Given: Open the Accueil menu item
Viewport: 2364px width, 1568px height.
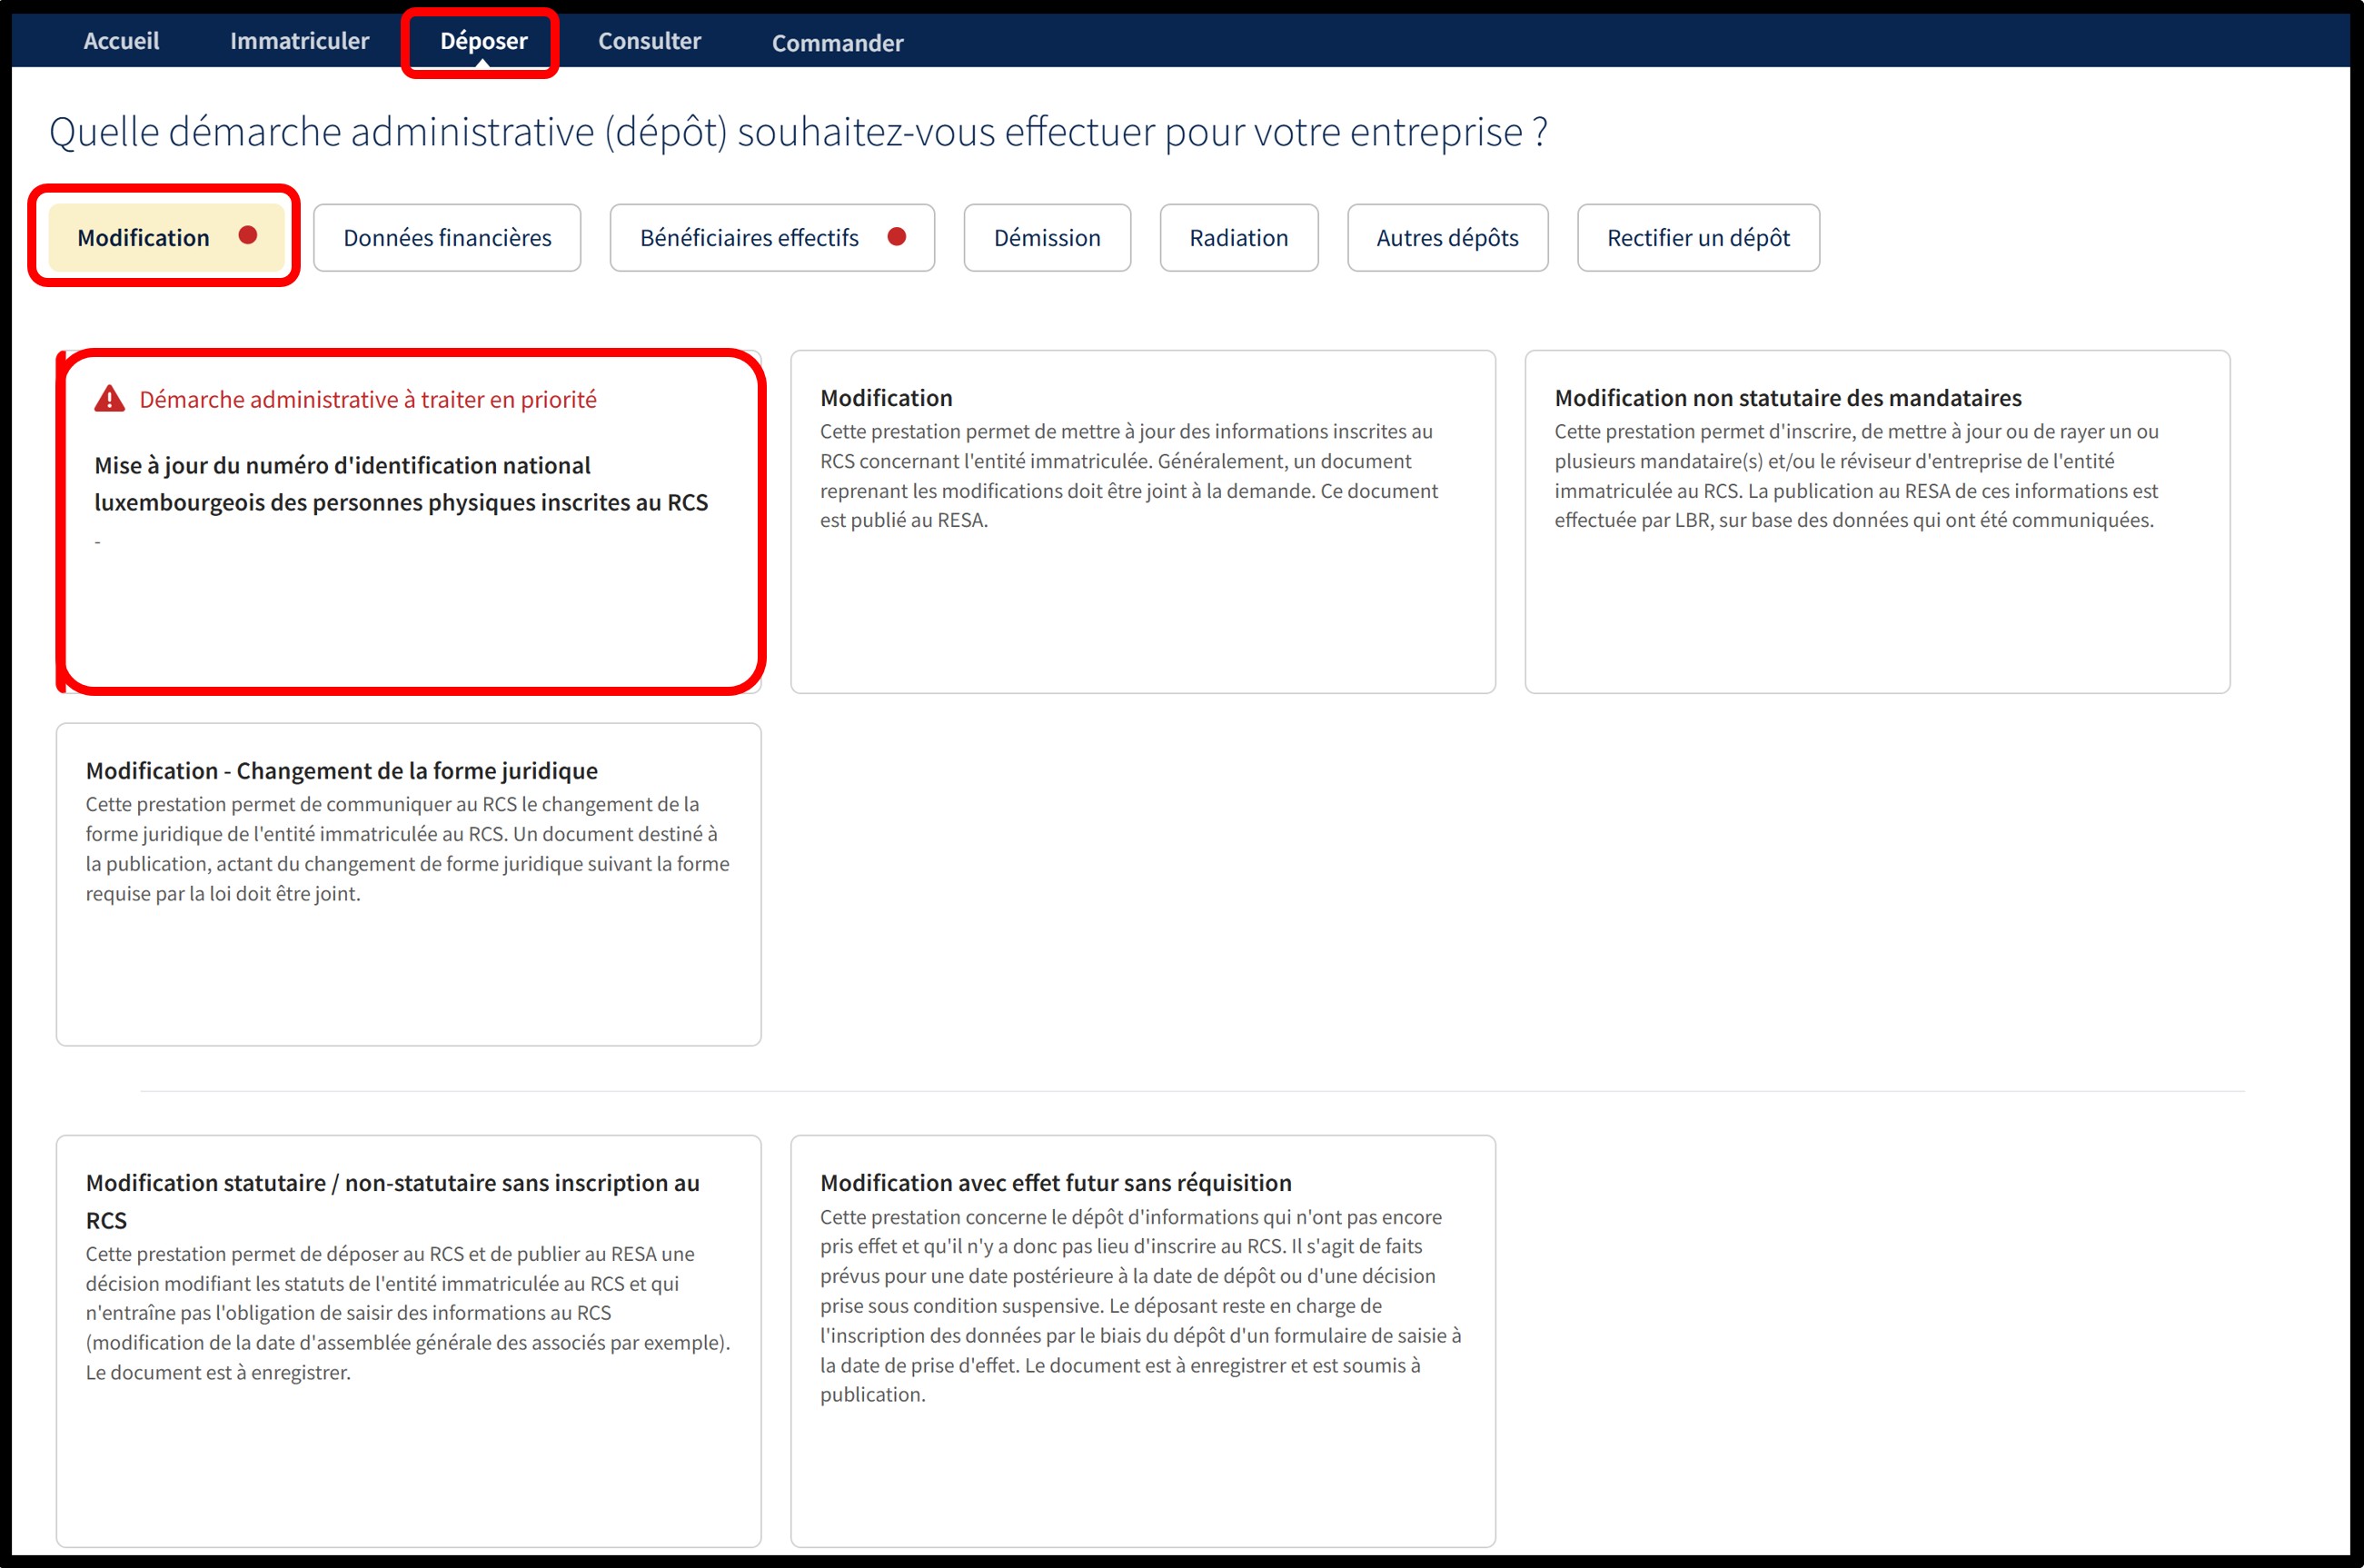Looking at the screenshot, I should 121,41.
